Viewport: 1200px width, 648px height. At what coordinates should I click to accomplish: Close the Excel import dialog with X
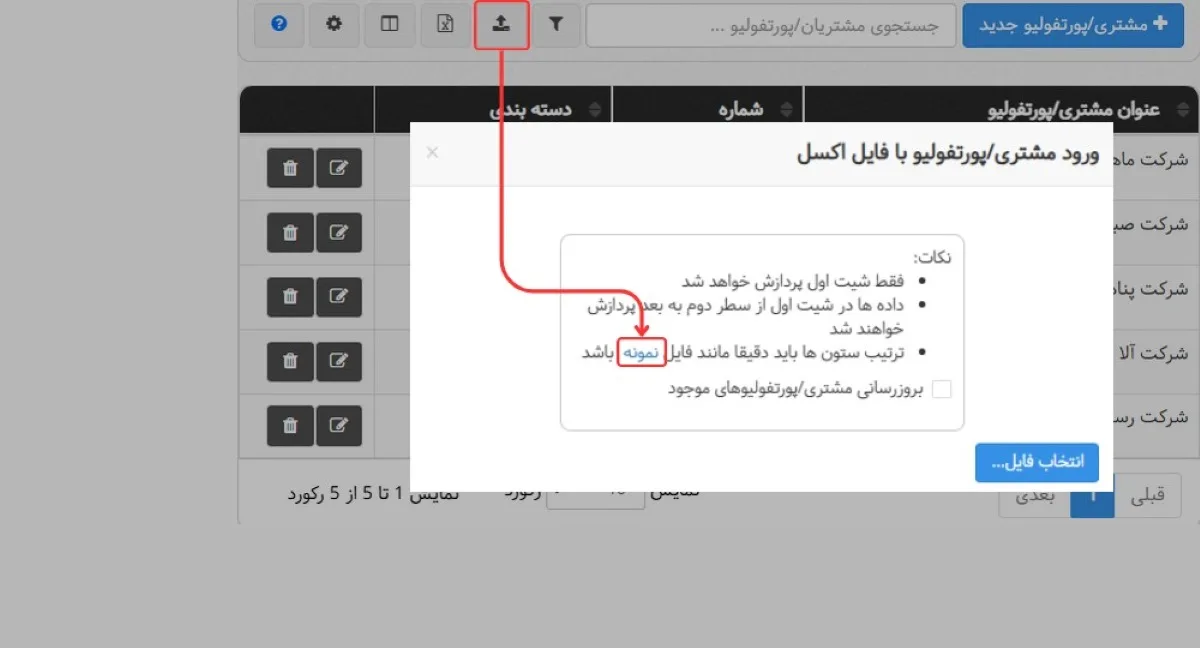(432, 152)
